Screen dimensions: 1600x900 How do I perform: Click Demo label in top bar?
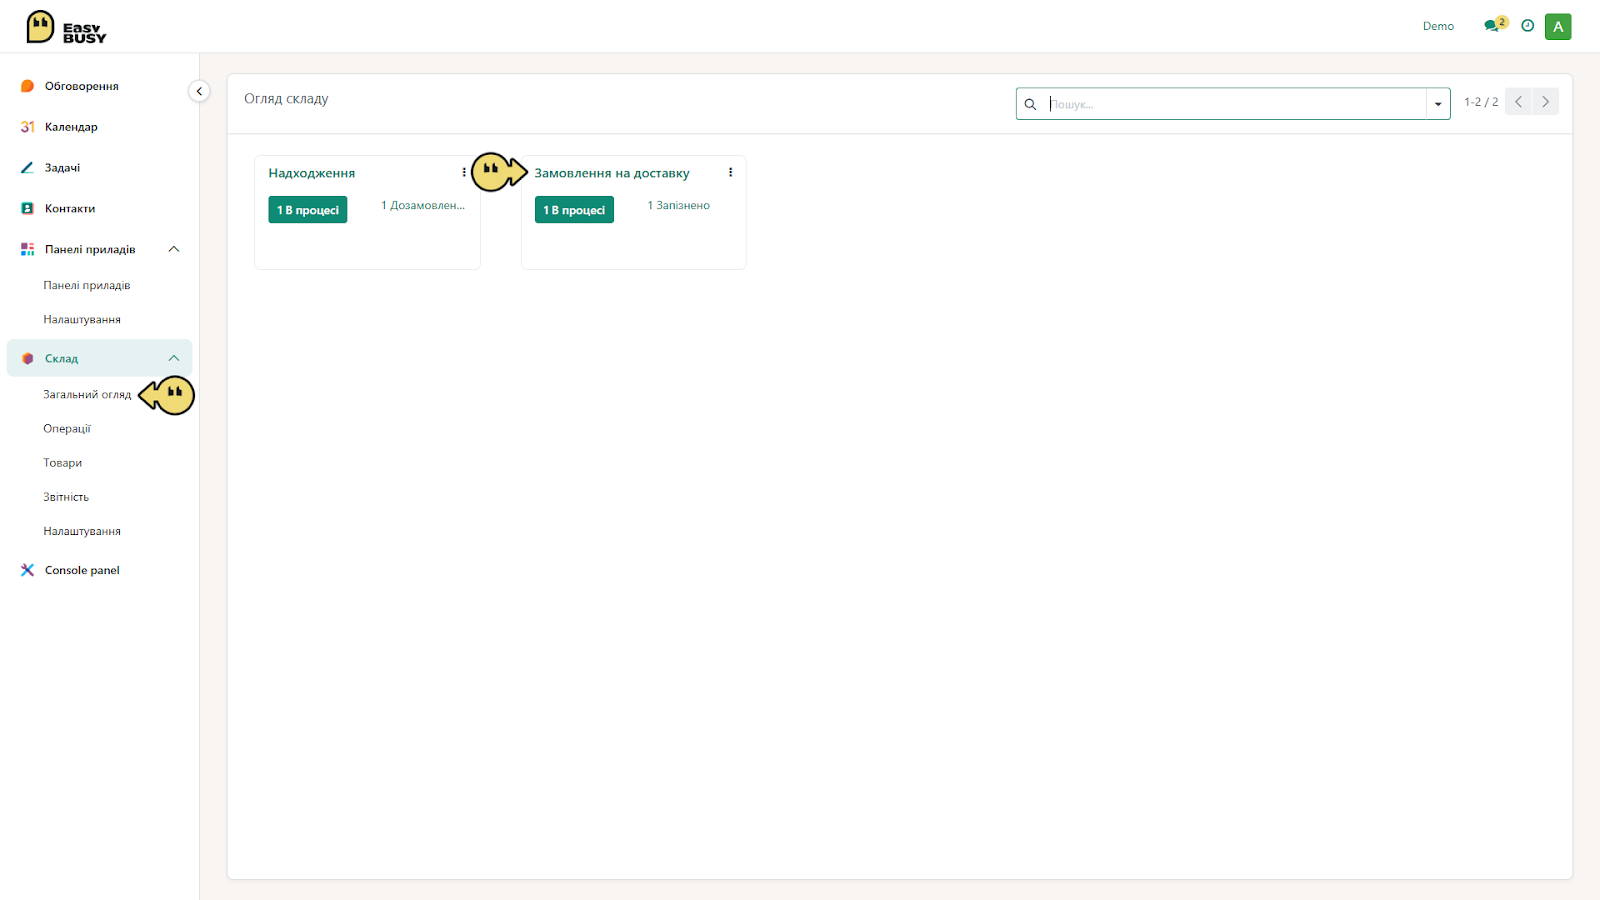pos(1438,26)
